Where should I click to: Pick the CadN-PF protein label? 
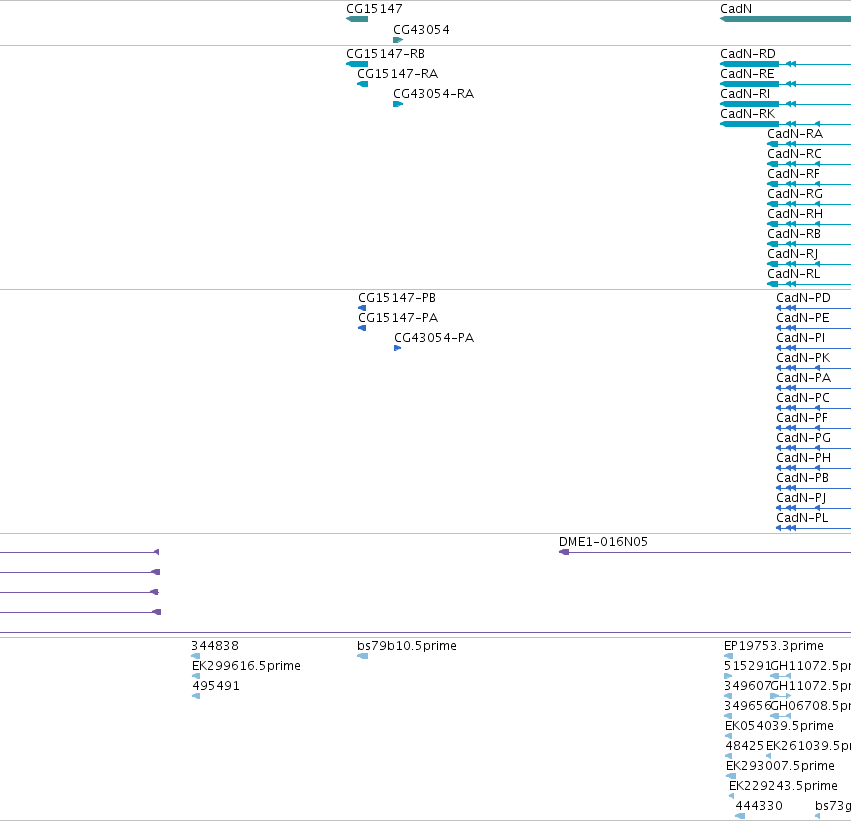click(802, 418)
